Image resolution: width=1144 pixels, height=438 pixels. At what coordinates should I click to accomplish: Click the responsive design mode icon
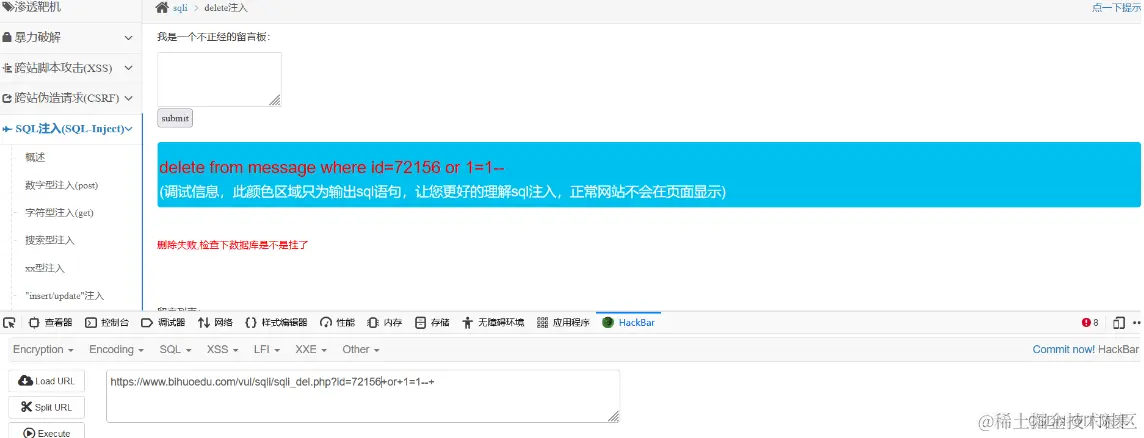coord(1118,323)
